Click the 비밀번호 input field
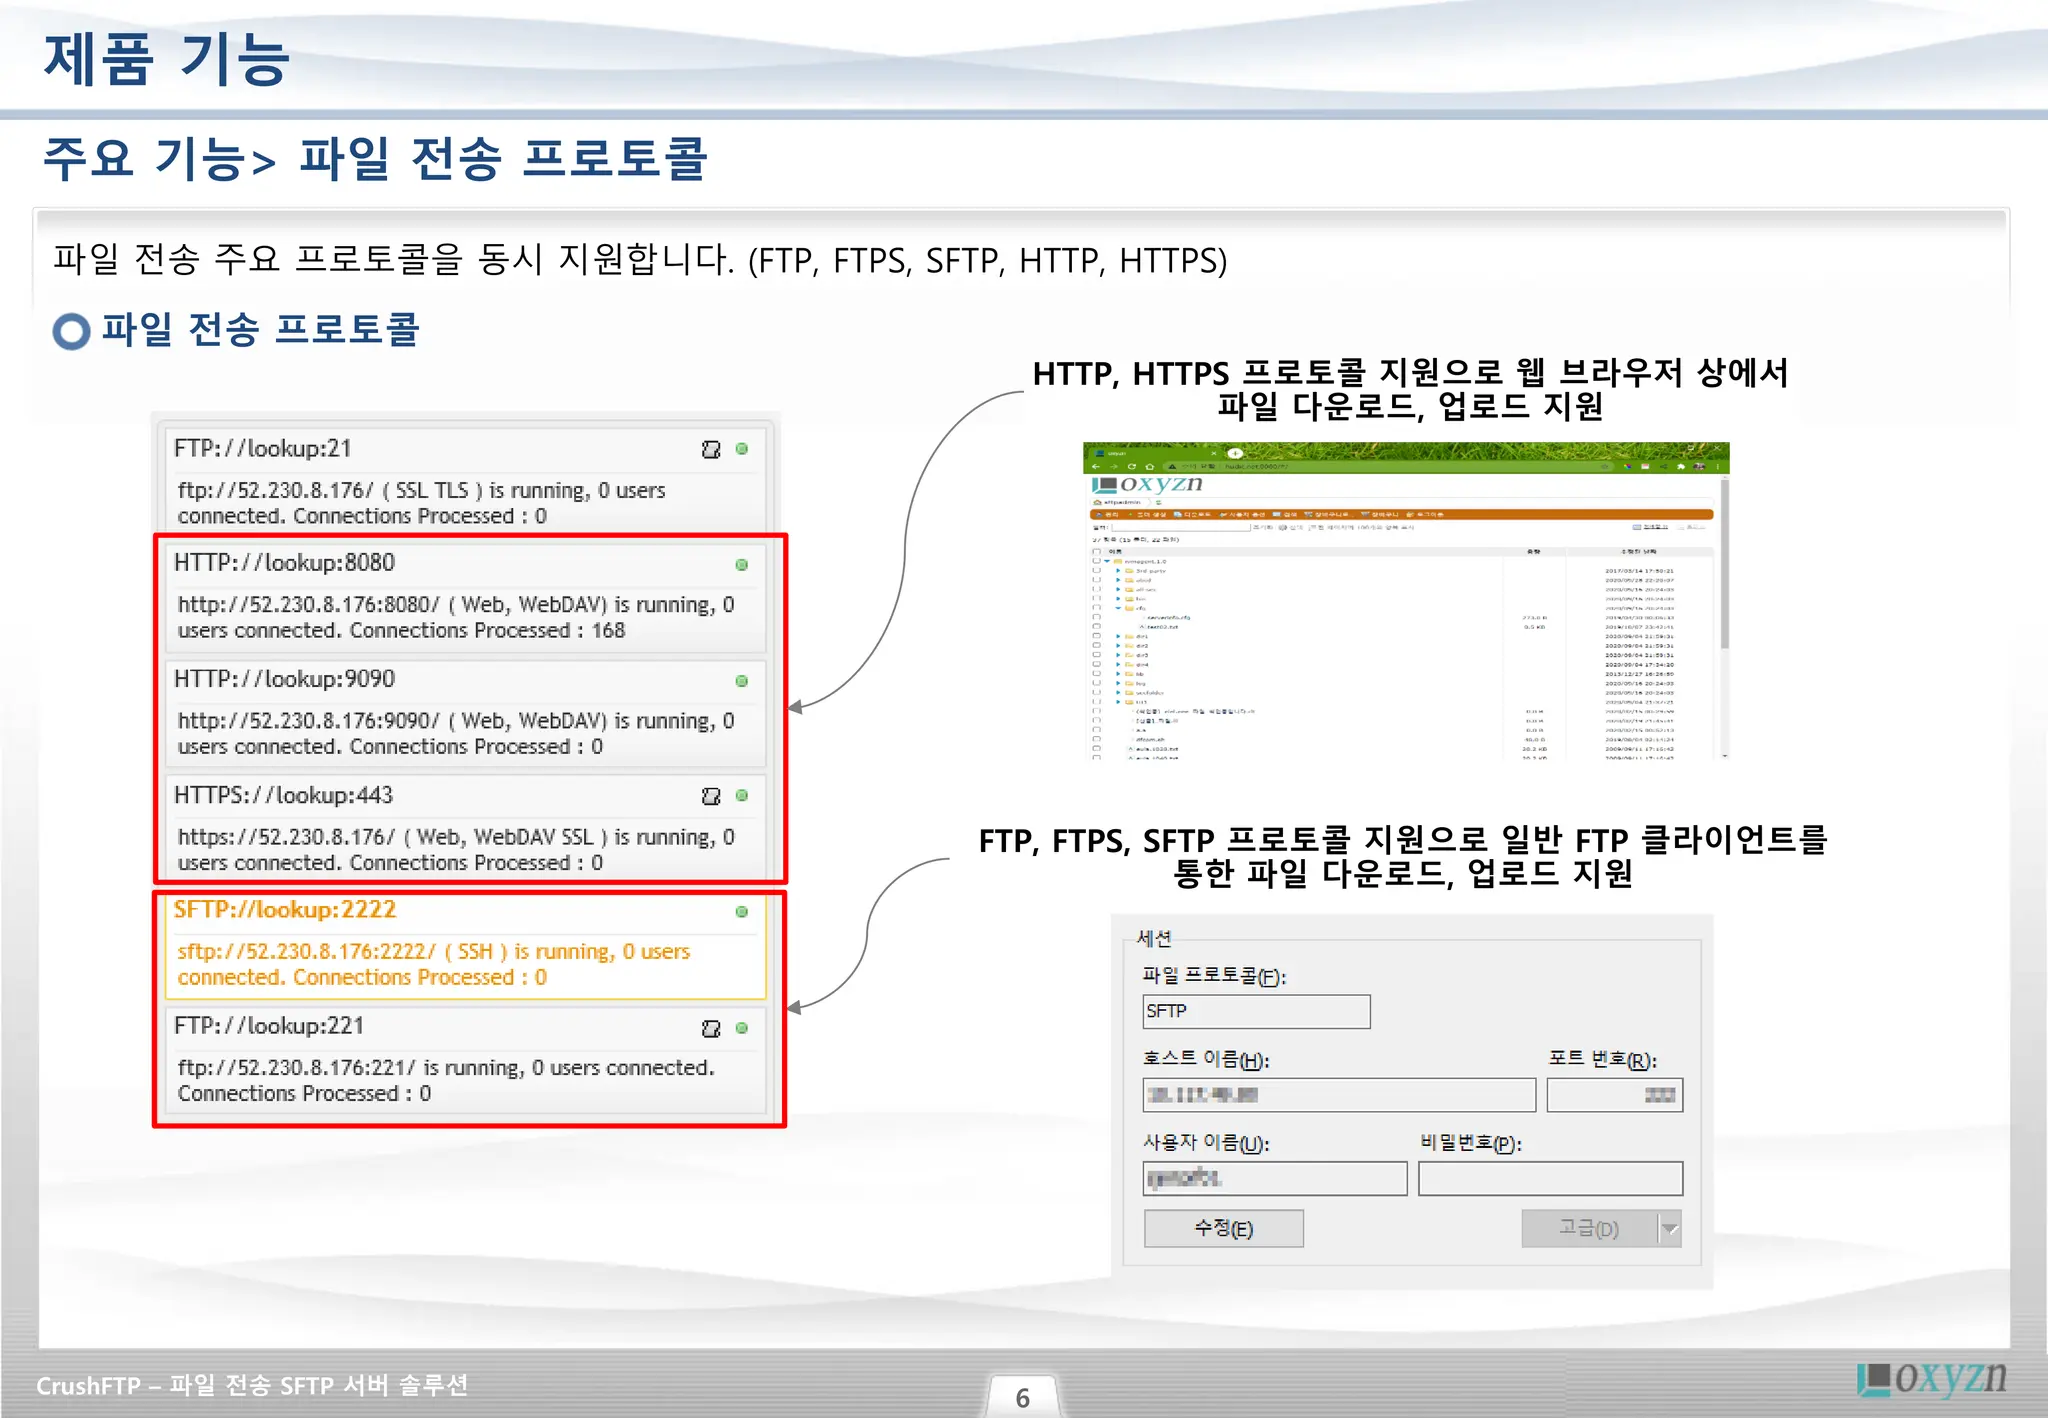This screenshot has width=2048, height=1418. point(1550,1178)
